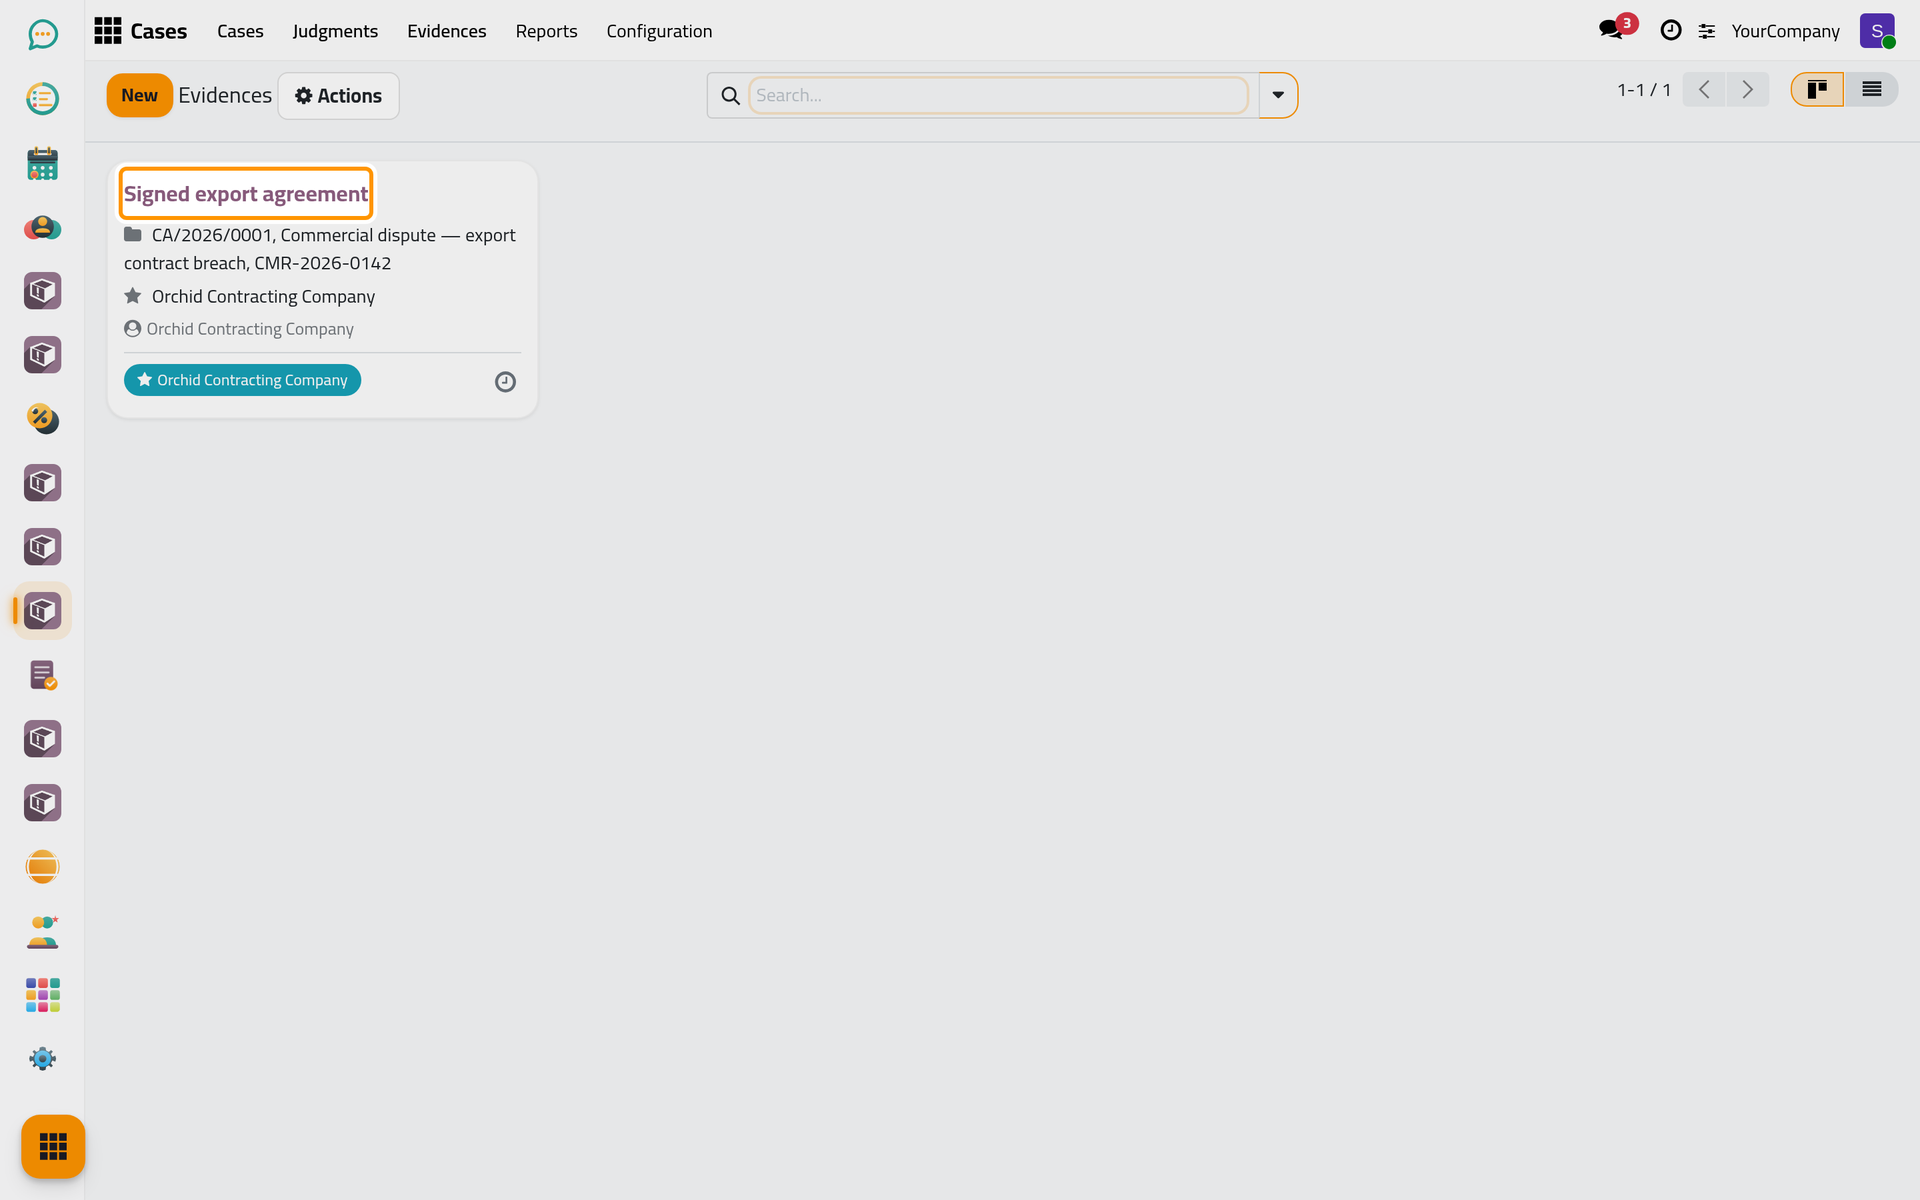Click the pager text 1-1 / 1
Screen dimensions: 1920x1200
(1643, 90)
